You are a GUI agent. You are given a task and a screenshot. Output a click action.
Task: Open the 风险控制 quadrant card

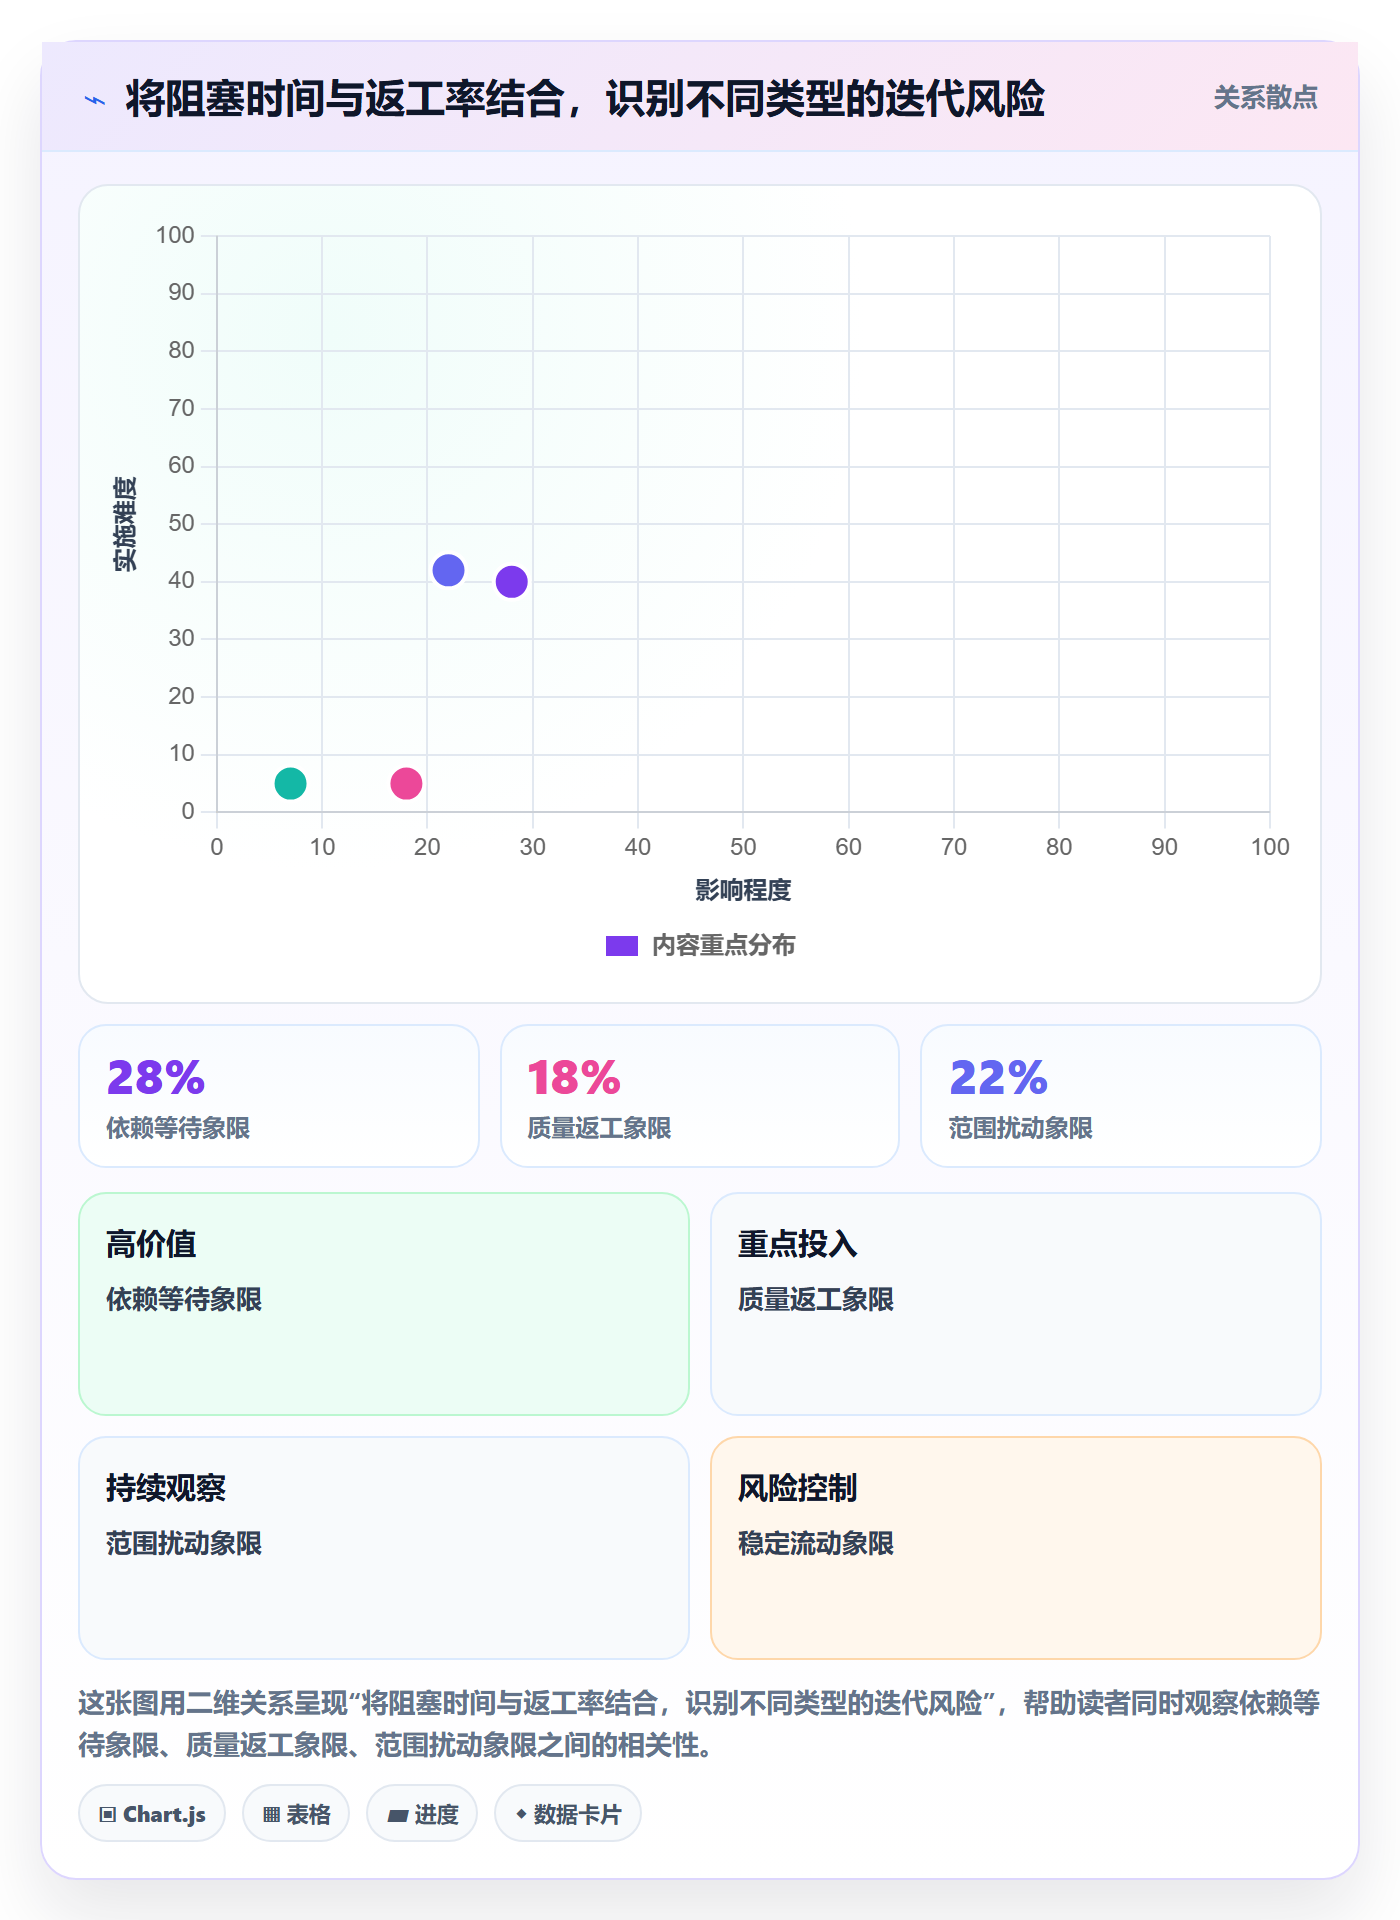point(1016,1548)
